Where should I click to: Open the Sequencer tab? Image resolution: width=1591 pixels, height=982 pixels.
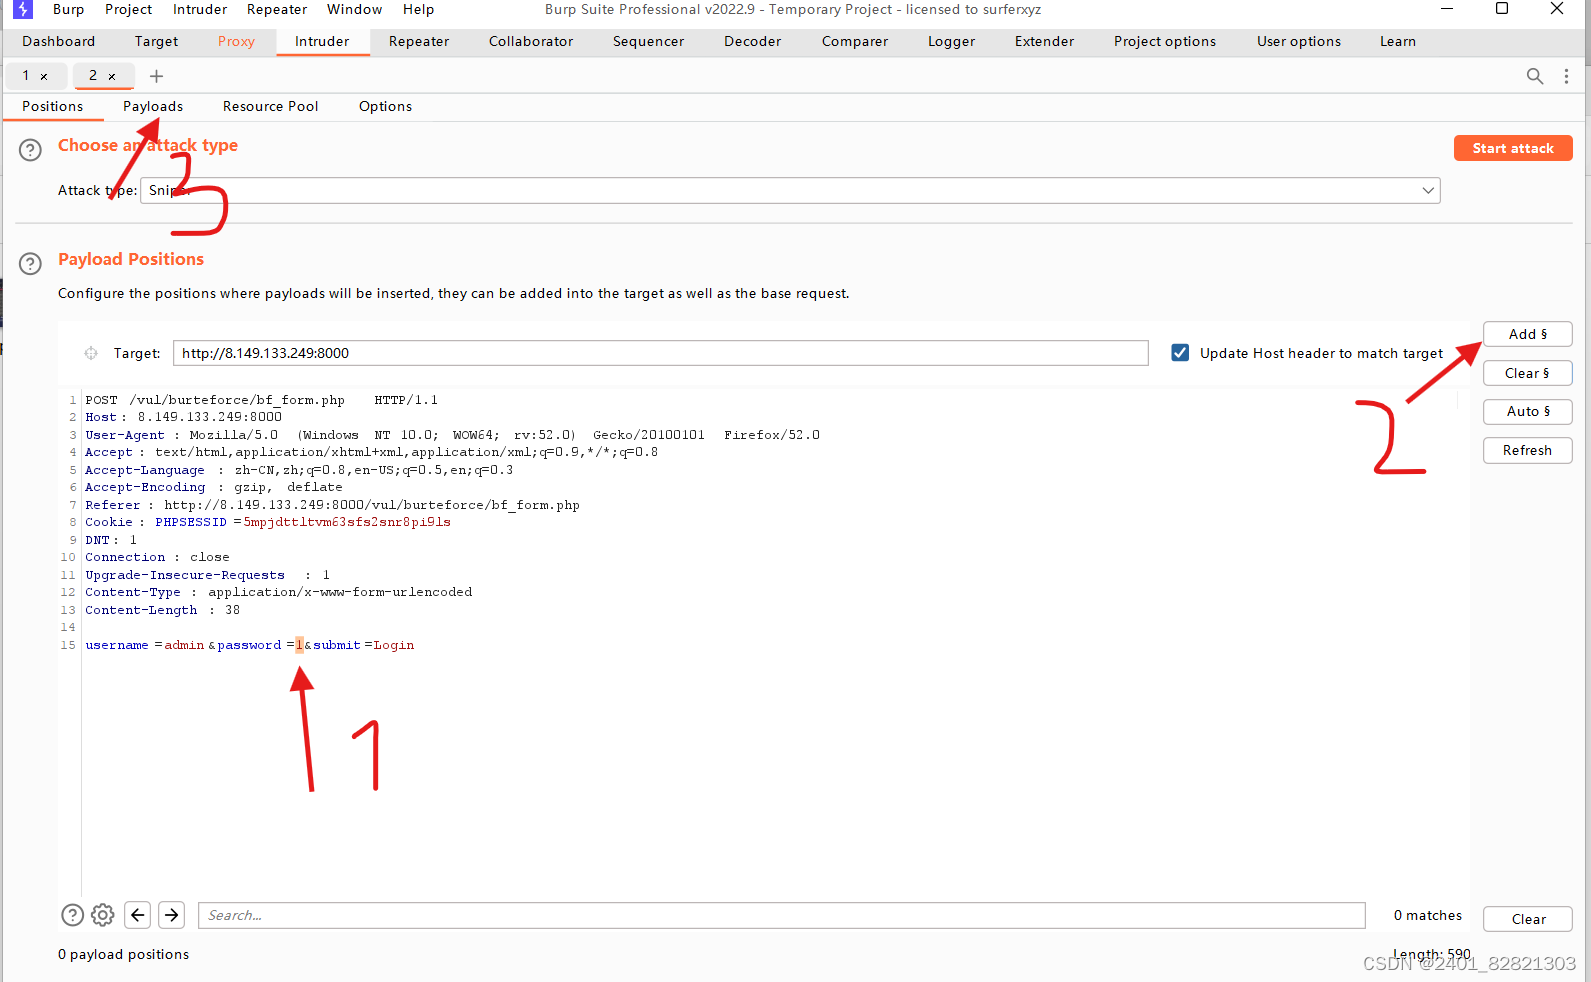pyautogui.click(x=649, y=41)
